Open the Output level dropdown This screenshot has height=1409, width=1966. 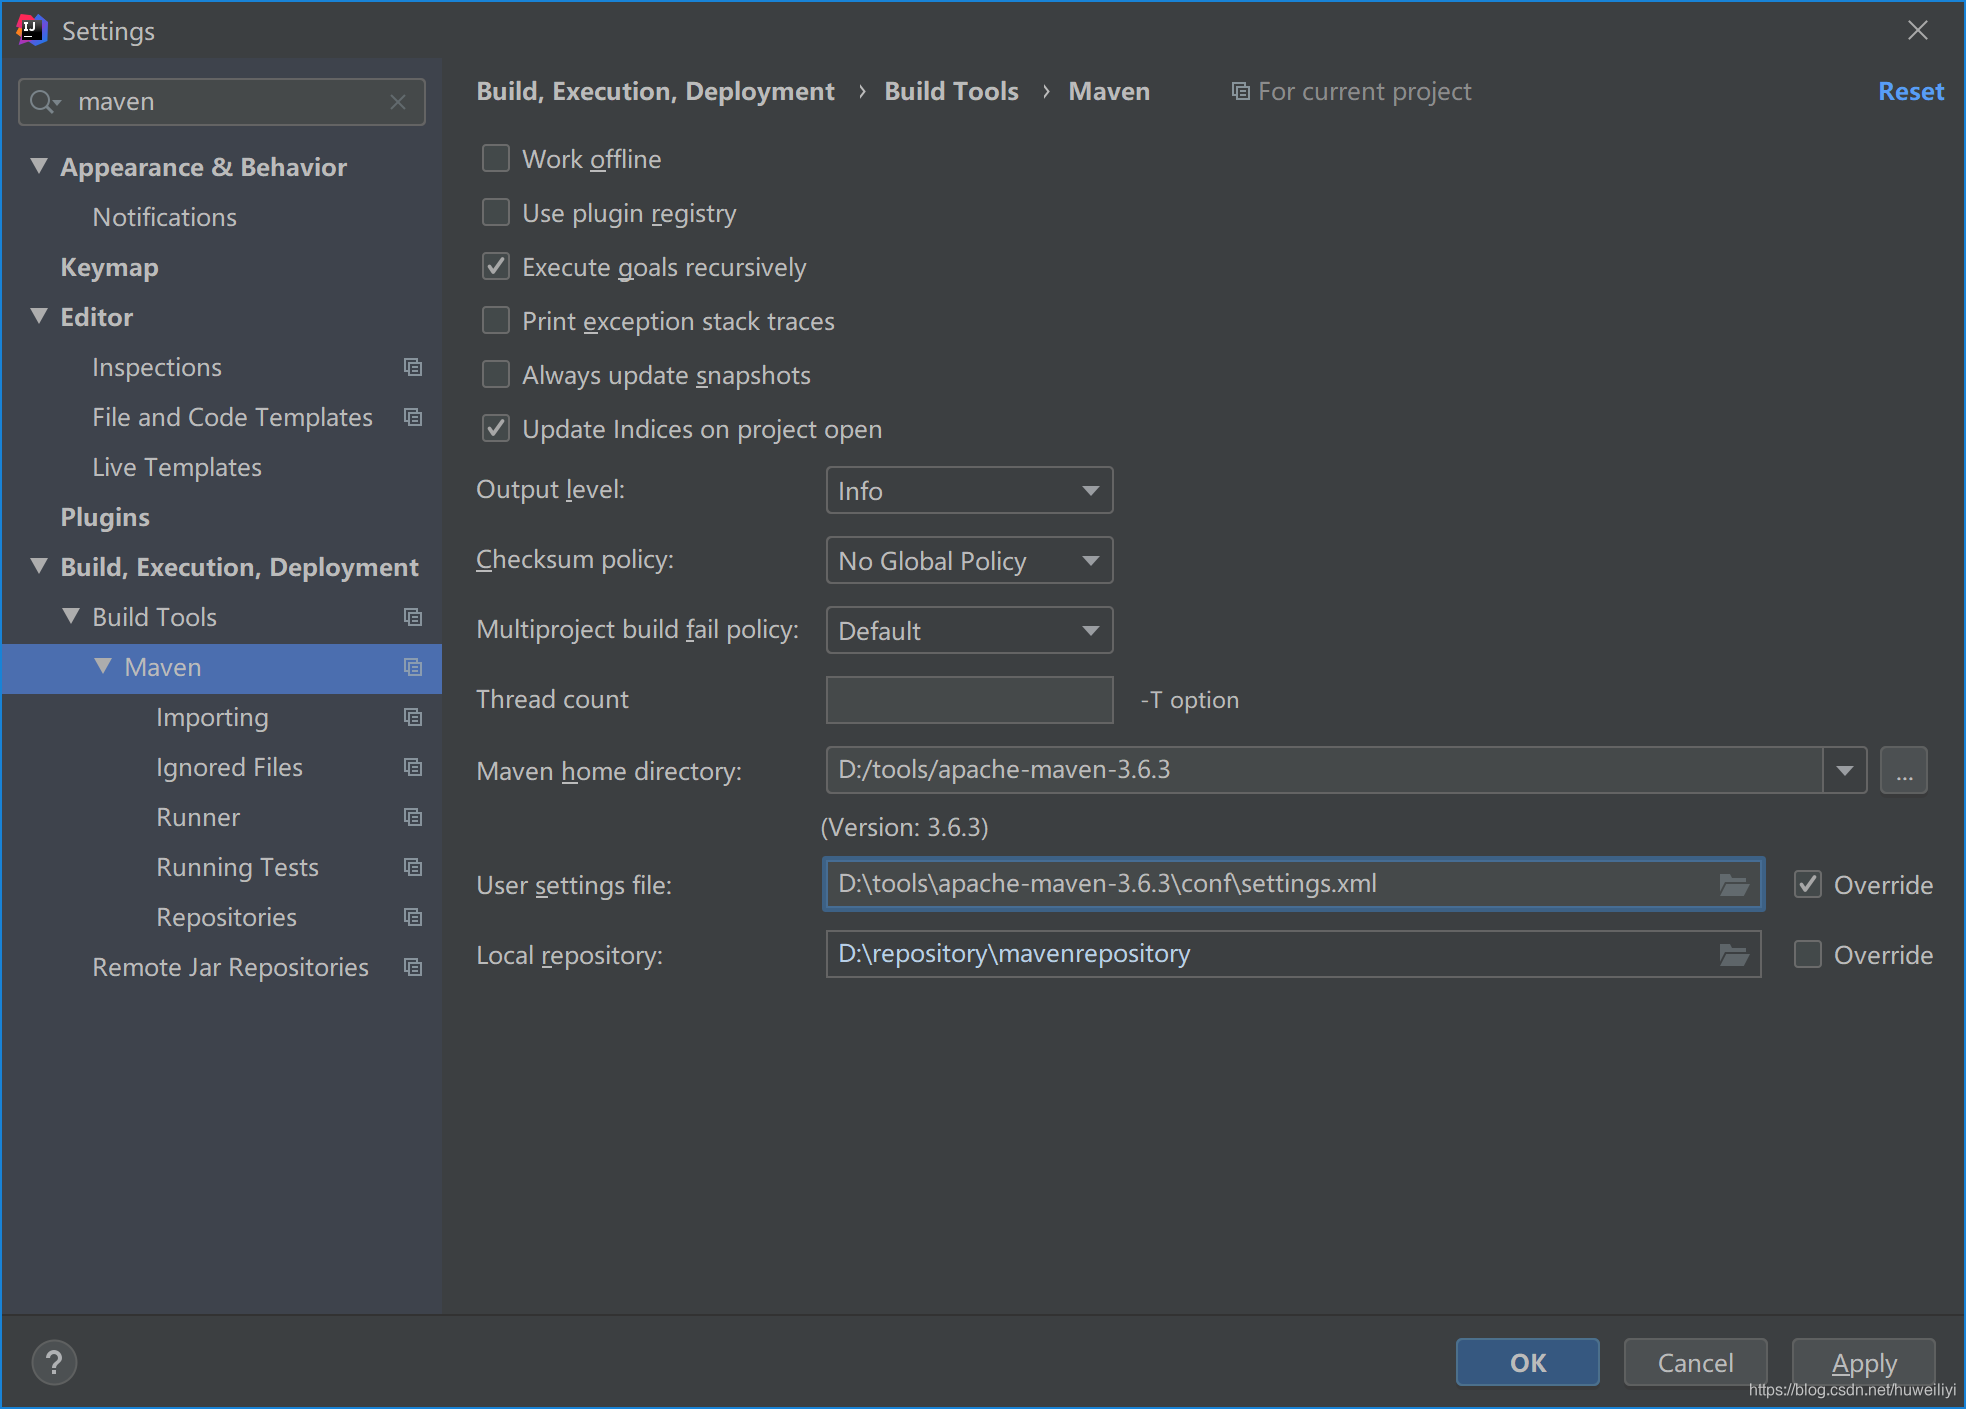[x=969, y=491]
